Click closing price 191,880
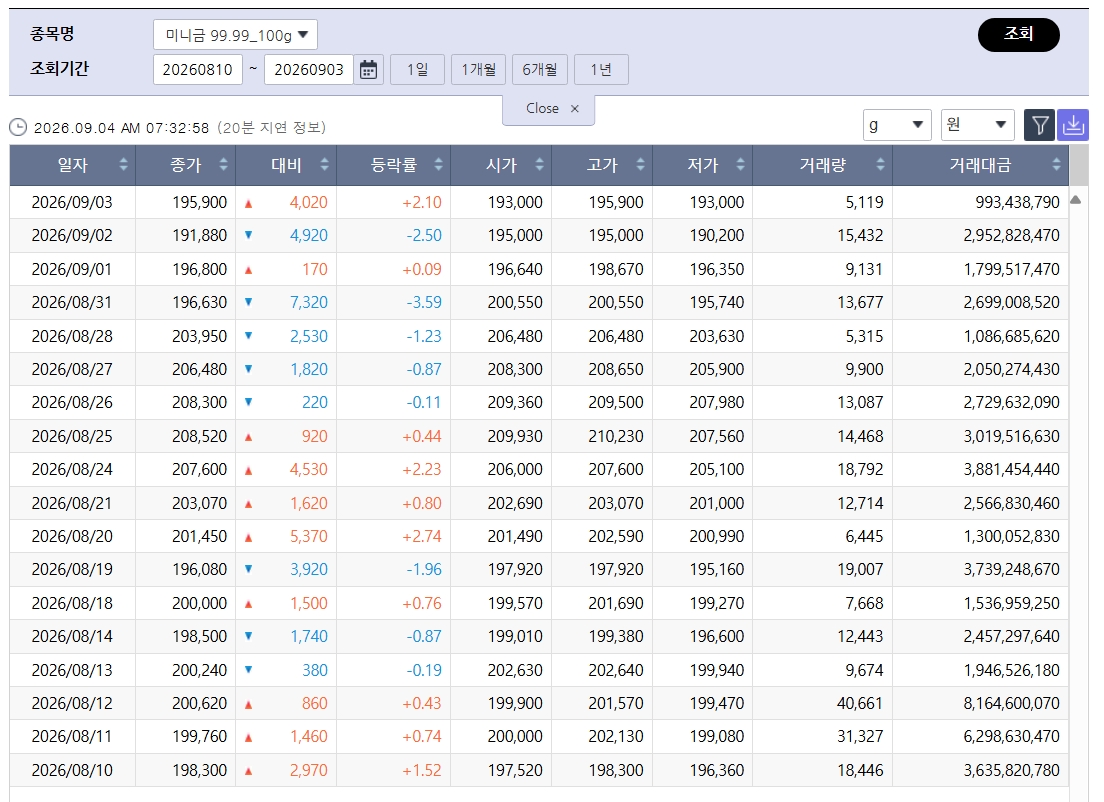This screenshot has width=1104, height=802. [x=200, y=236]
